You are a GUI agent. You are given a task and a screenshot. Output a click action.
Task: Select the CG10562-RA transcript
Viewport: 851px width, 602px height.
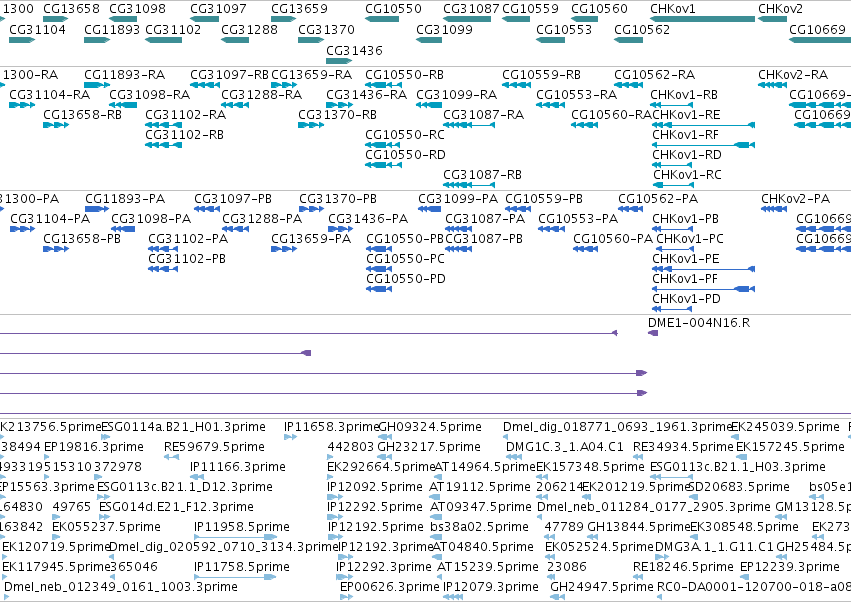(628, 85)
